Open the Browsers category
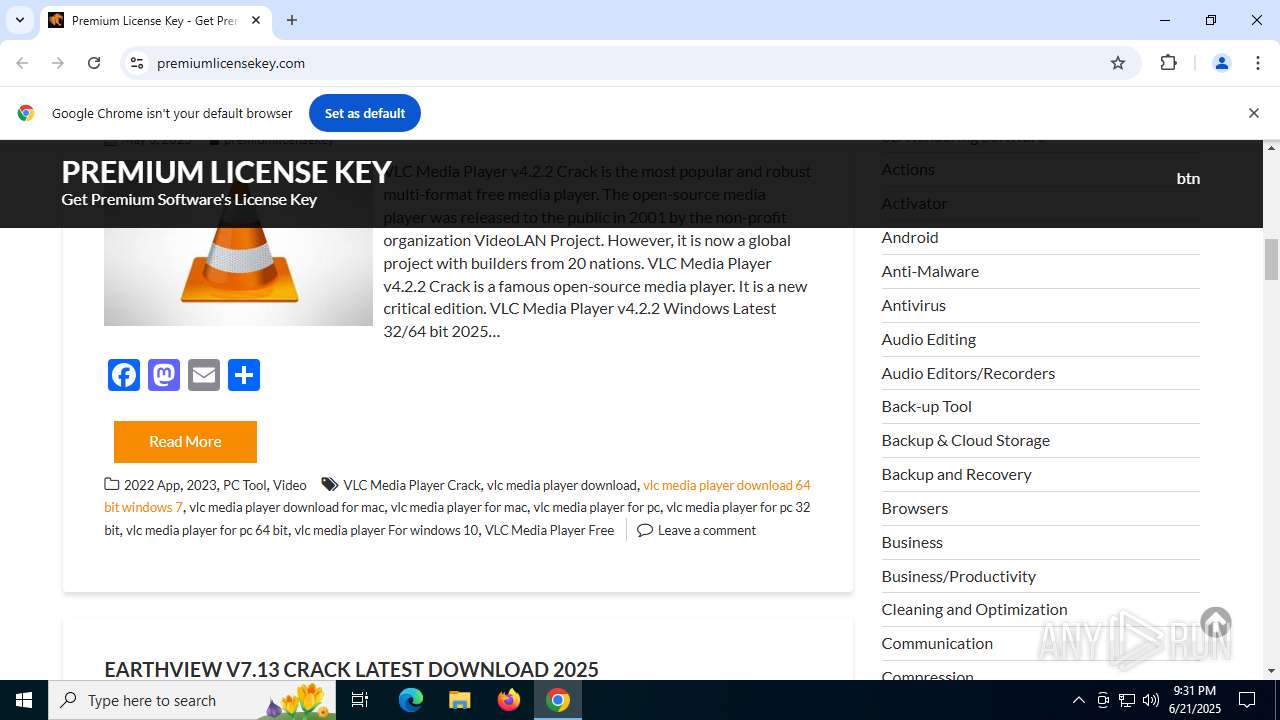Screen dimensions: 1280x720 coord(914,508)
